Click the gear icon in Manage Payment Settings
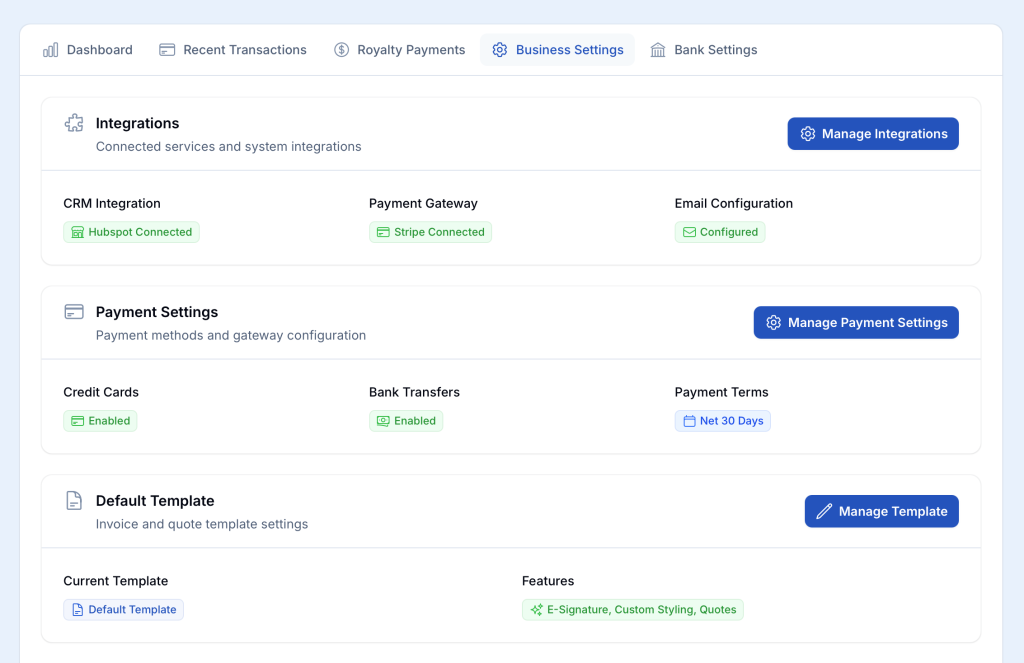Image resolution: width=1024 pixels, height=663 pixels. tap(773, 323)
